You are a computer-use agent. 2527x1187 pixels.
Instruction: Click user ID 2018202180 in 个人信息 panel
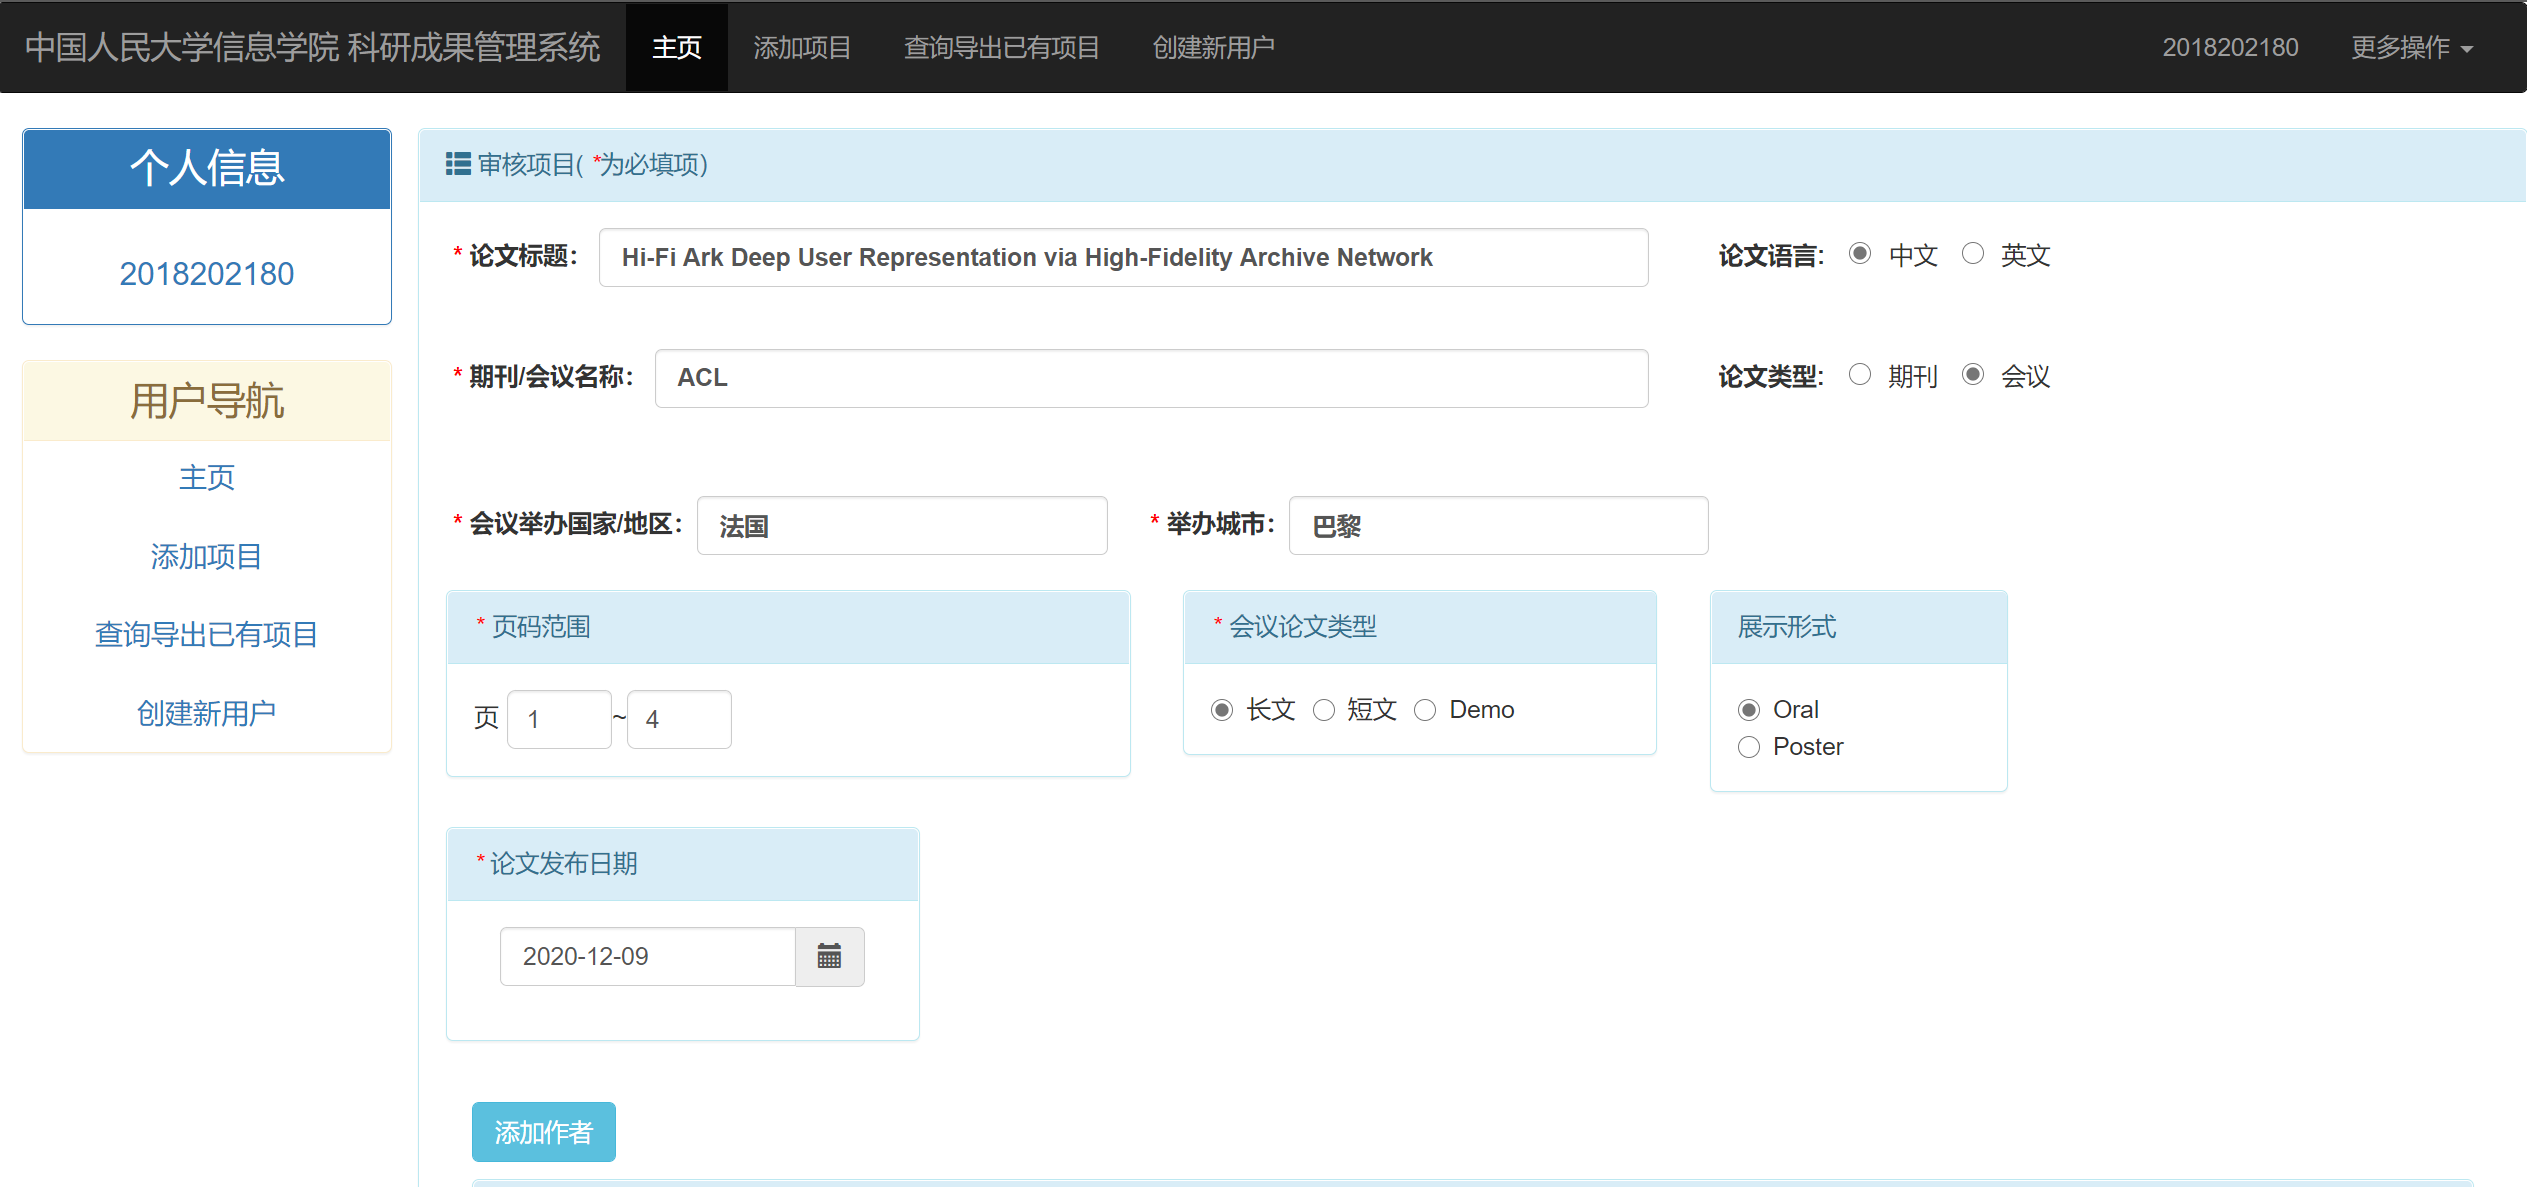(206, 273)
